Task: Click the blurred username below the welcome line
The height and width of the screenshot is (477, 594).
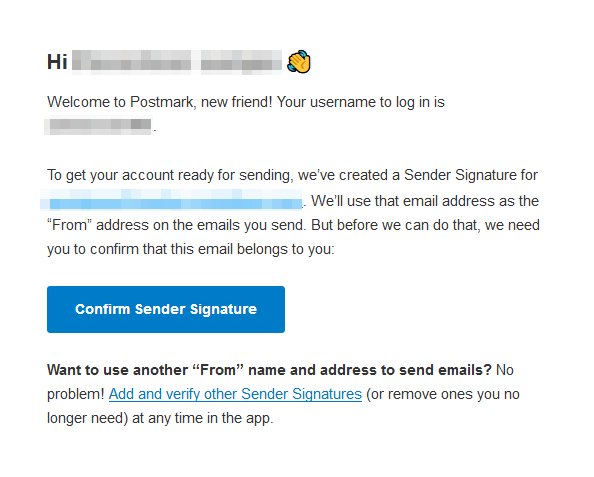Action: [x=98, y=125]
